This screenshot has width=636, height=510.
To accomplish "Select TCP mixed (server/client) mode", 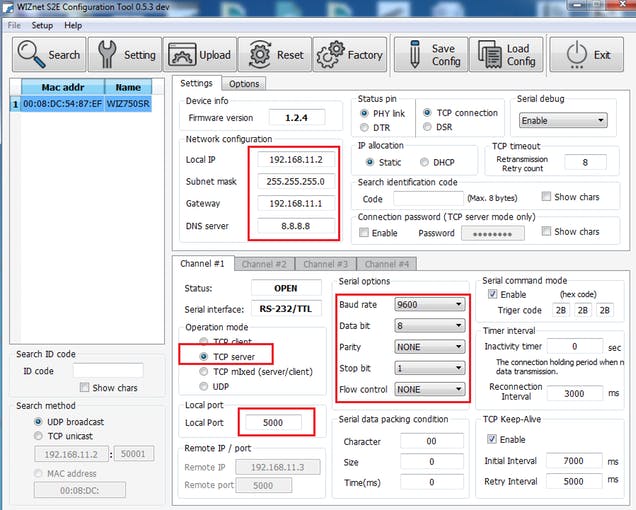I will coord(204,372).
